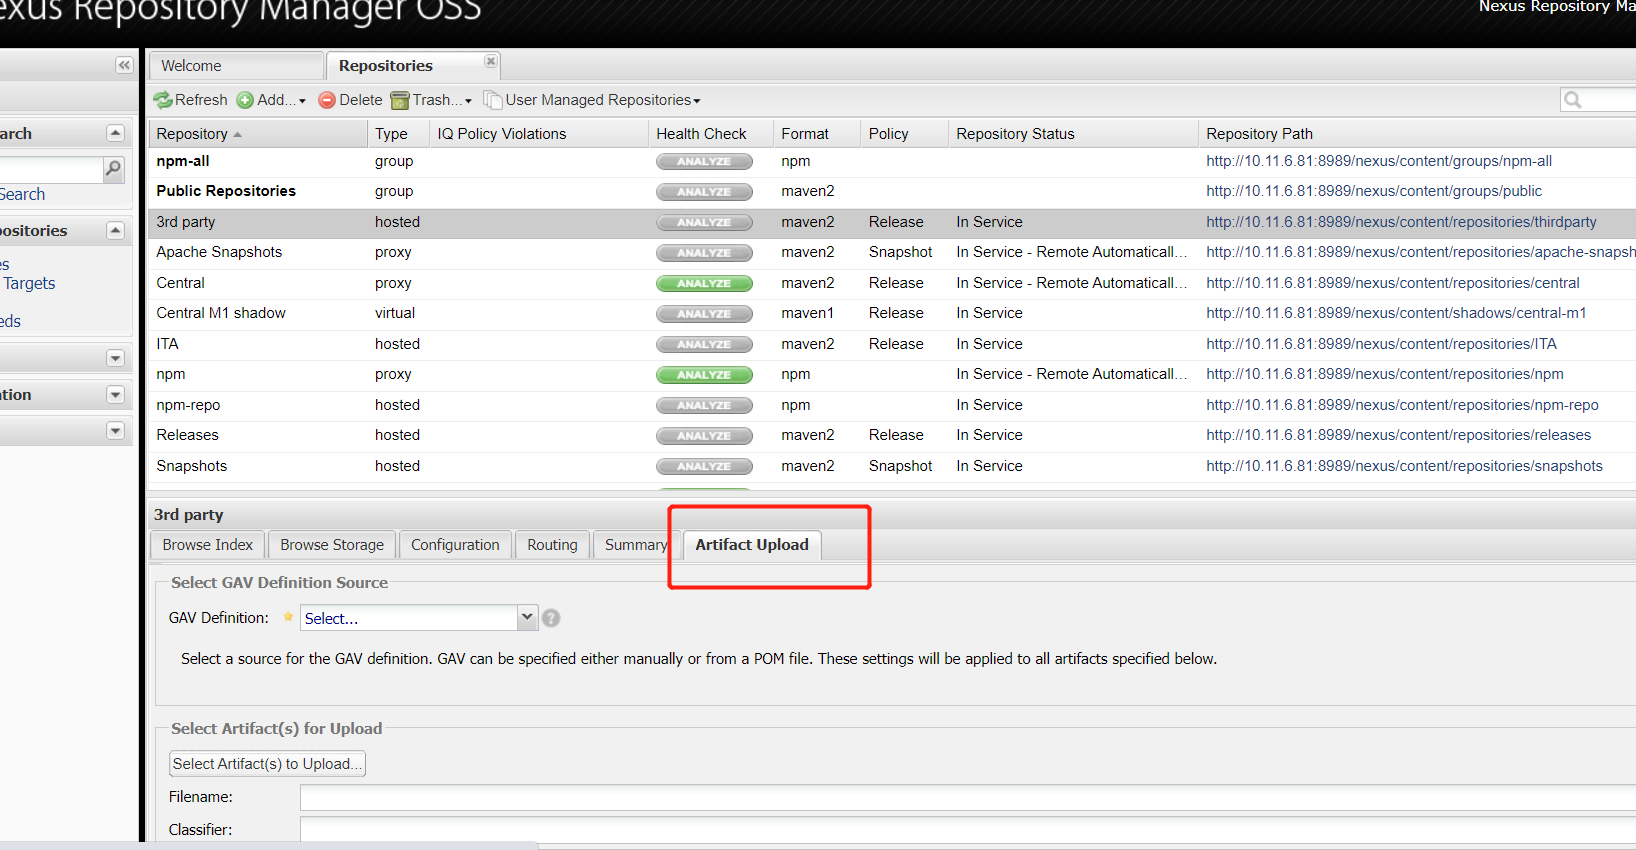Open the Configuration tab
1636x850 pixels.
pyautogui.click(x=455, y=545)
